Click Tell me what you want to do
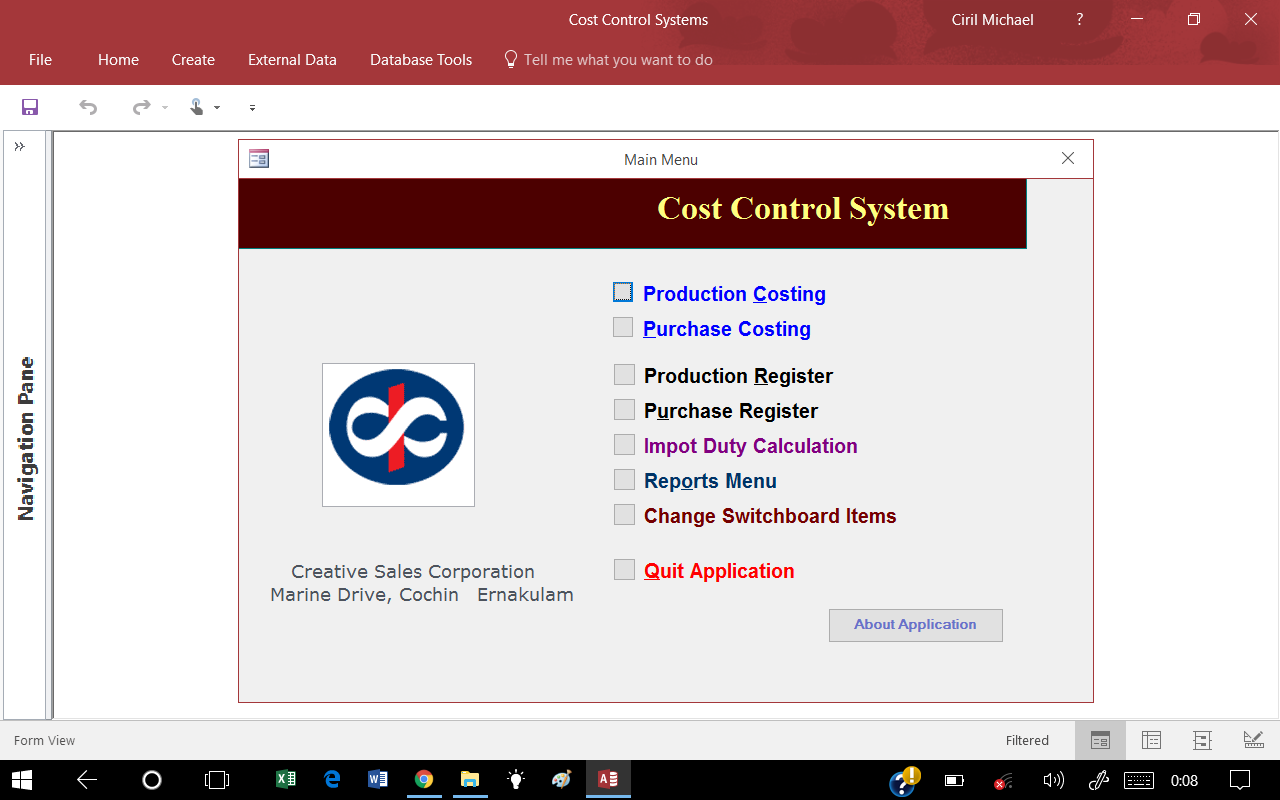Viewport: 1280px width, 800px height. [608, 60]
